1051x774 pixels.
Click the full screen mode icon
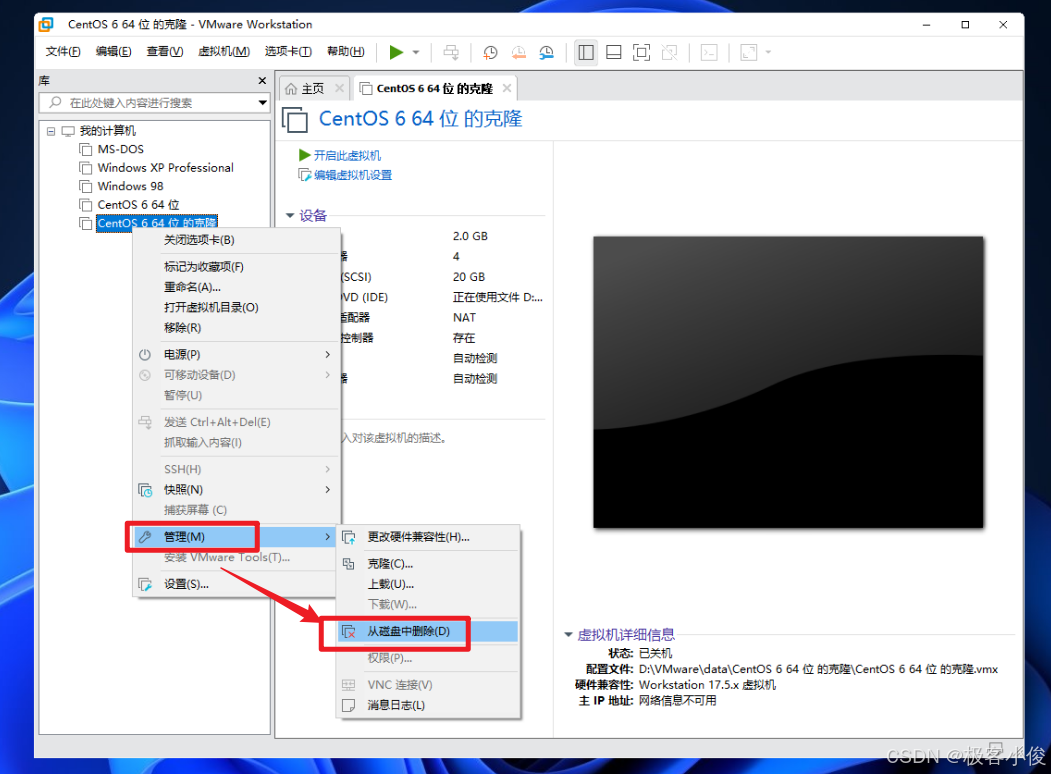click(641, 52)
